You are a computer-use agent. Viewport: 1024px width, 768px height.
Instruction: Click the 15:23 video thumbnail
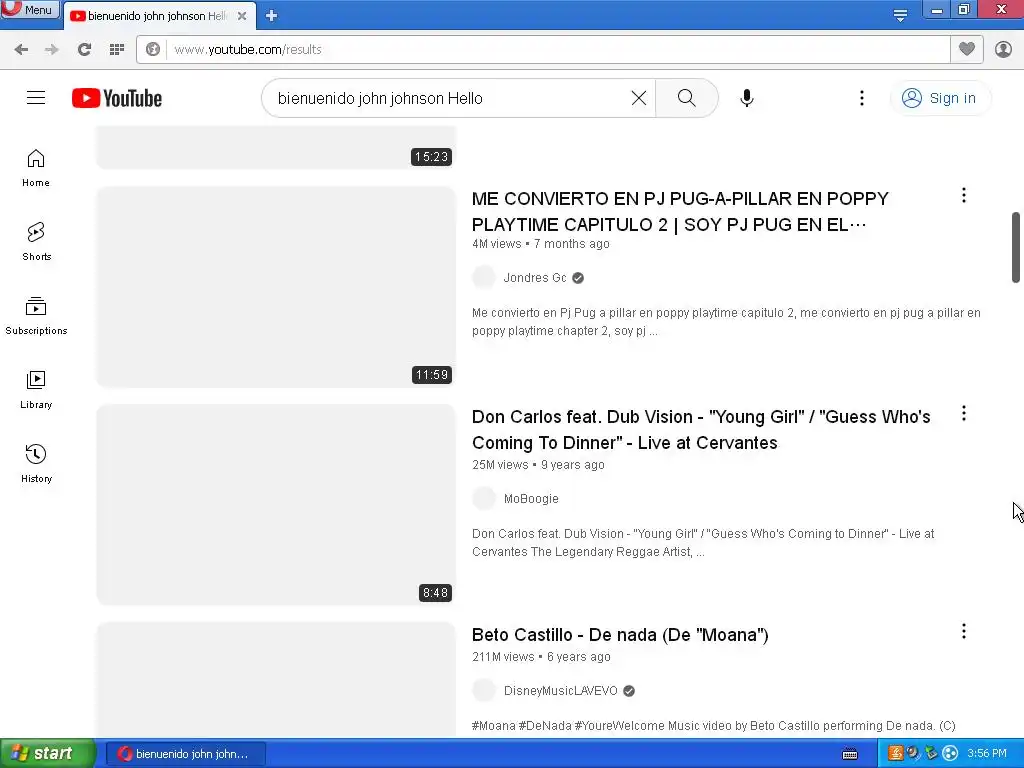pyautogui.click(x=276, y=148)
